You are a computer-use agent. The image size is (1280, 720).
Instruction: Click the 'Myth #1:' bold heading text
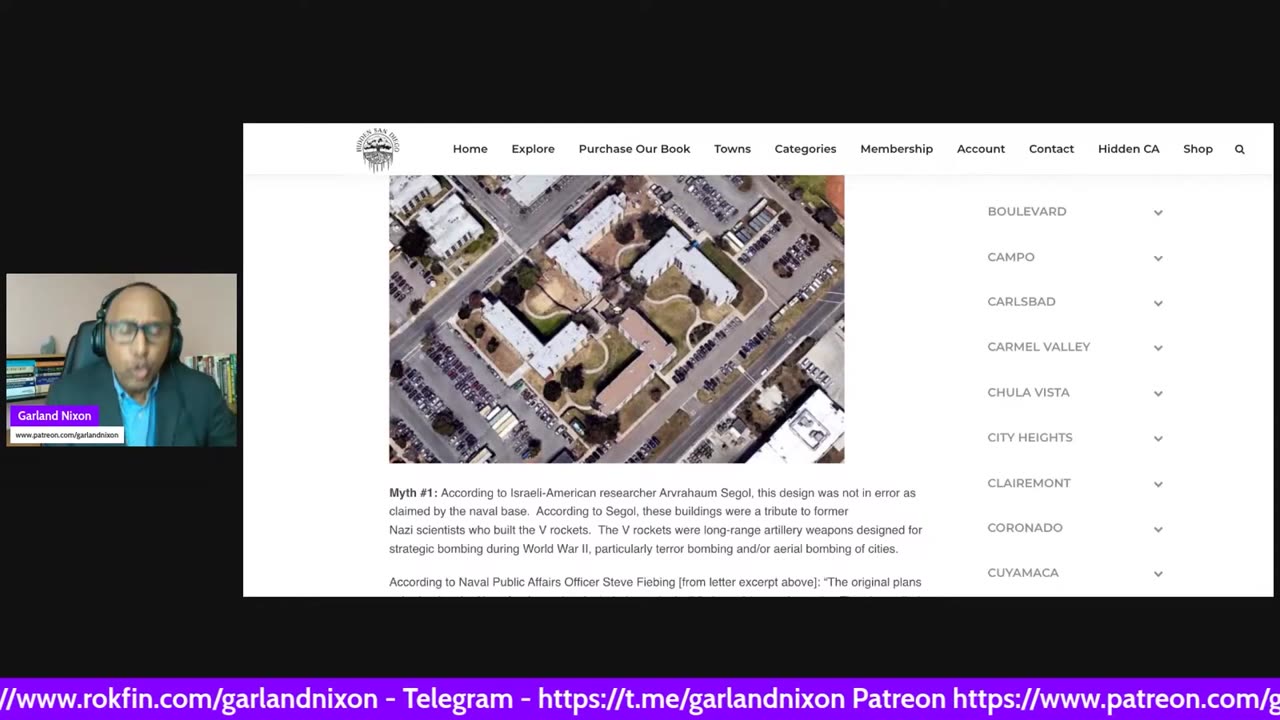click(413, 493)
